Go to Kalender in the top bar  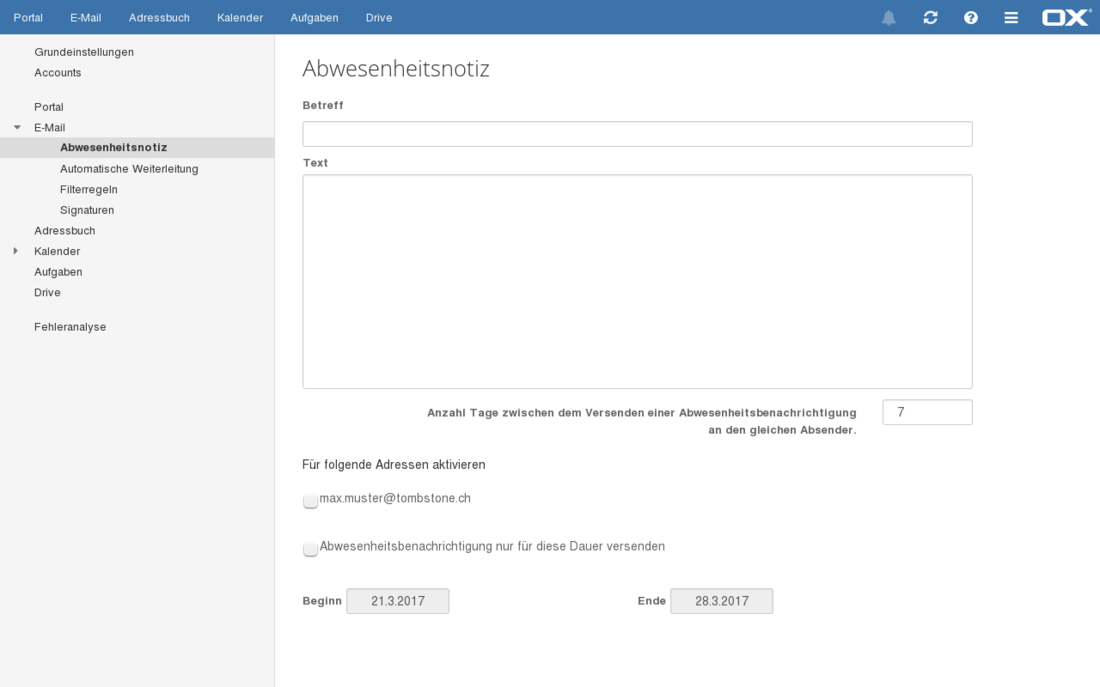click(x=240, y=18)
